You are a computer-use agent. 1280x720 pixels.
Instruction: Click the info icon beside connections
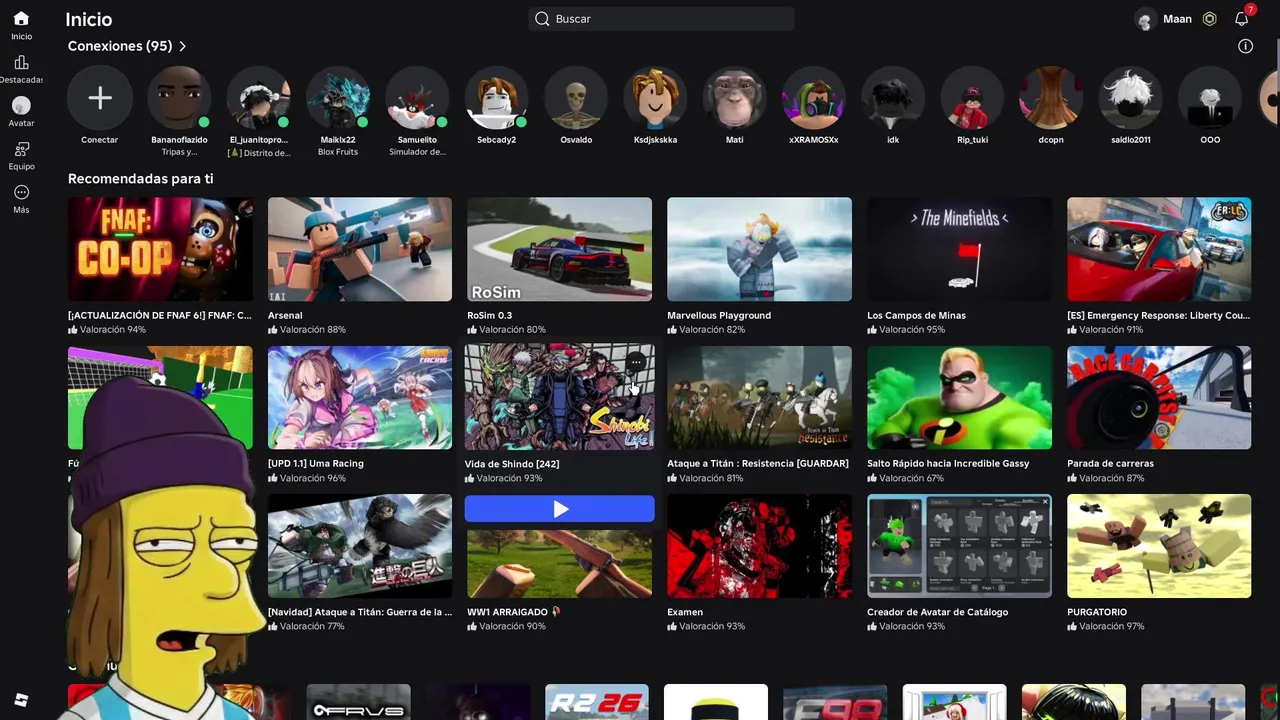click(1245, 46)
